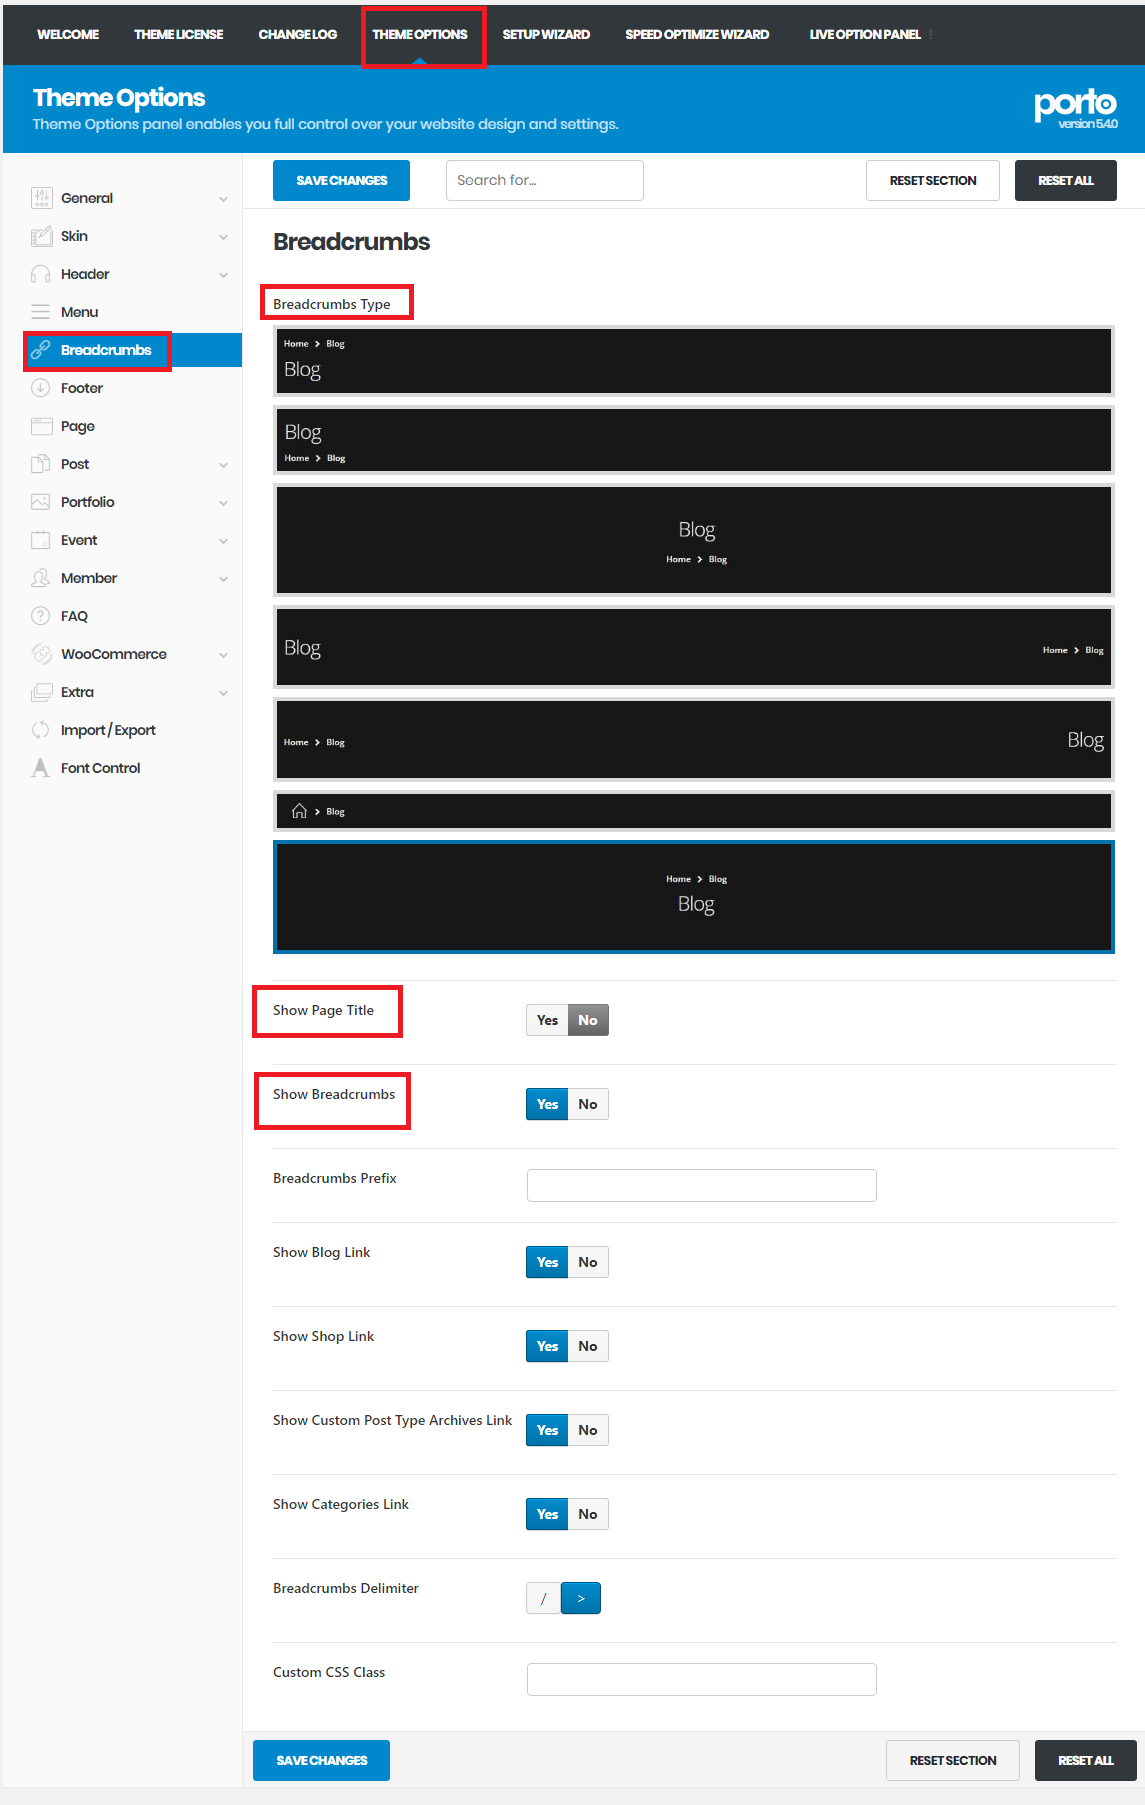Open the Live Option Panel tab
1145x1805 pixels.
pyautogui.click(x=865, y=34)
